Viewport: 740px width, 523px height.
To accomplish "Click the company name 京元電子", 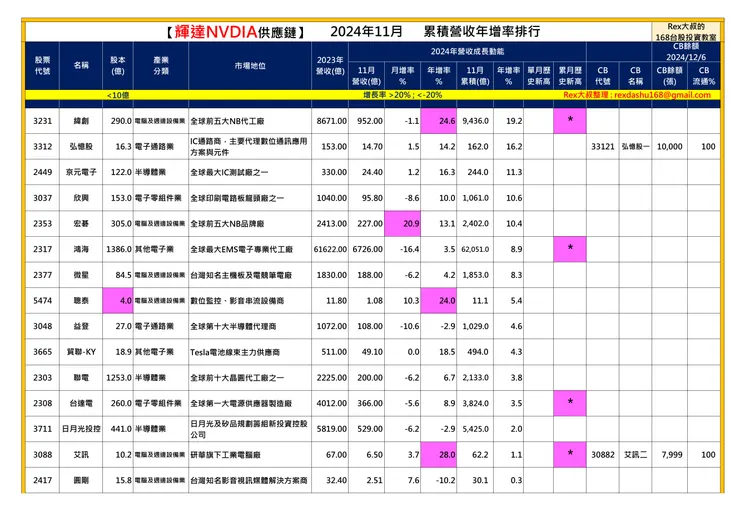I will 81,172.
